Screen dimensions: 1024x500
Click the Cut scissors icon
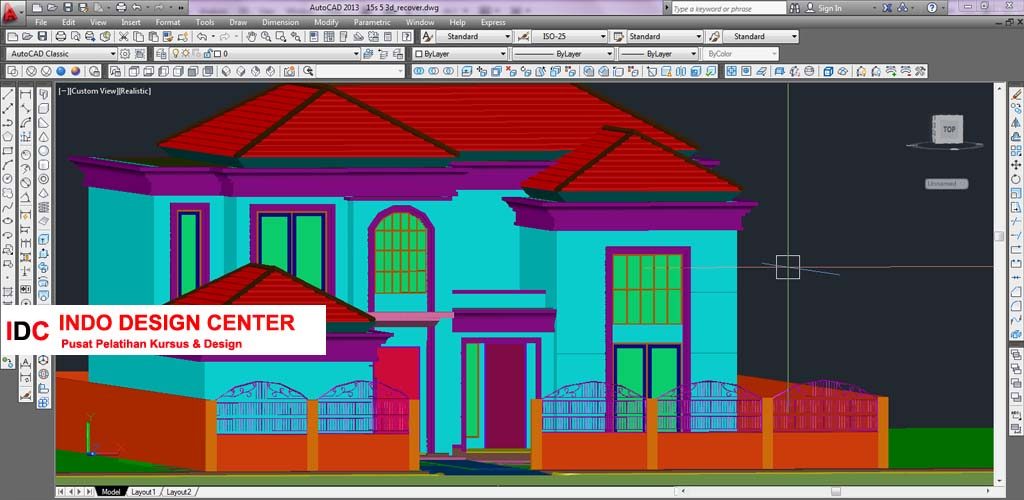click(123, 37)
